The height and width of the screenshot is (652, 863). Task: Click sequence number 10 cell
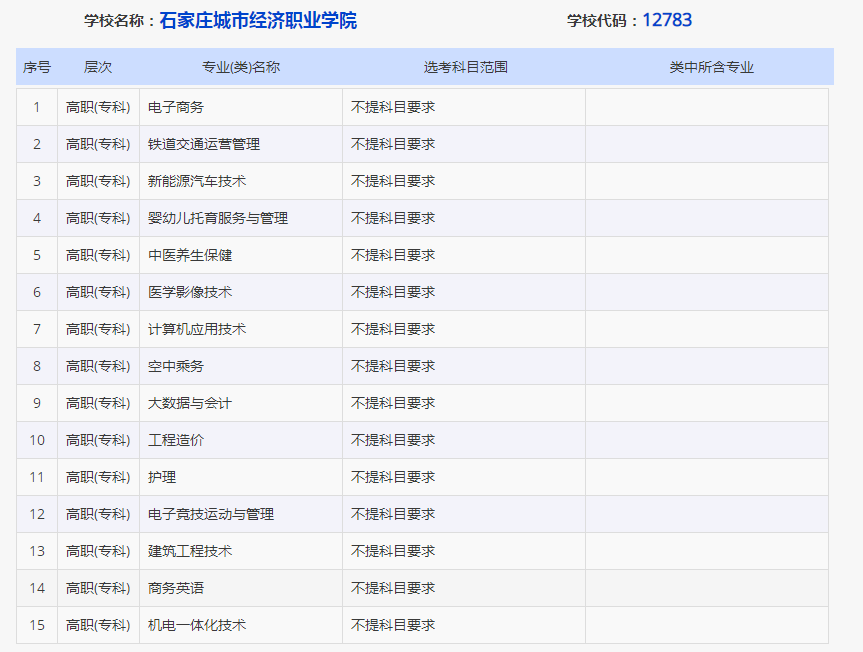37,440
